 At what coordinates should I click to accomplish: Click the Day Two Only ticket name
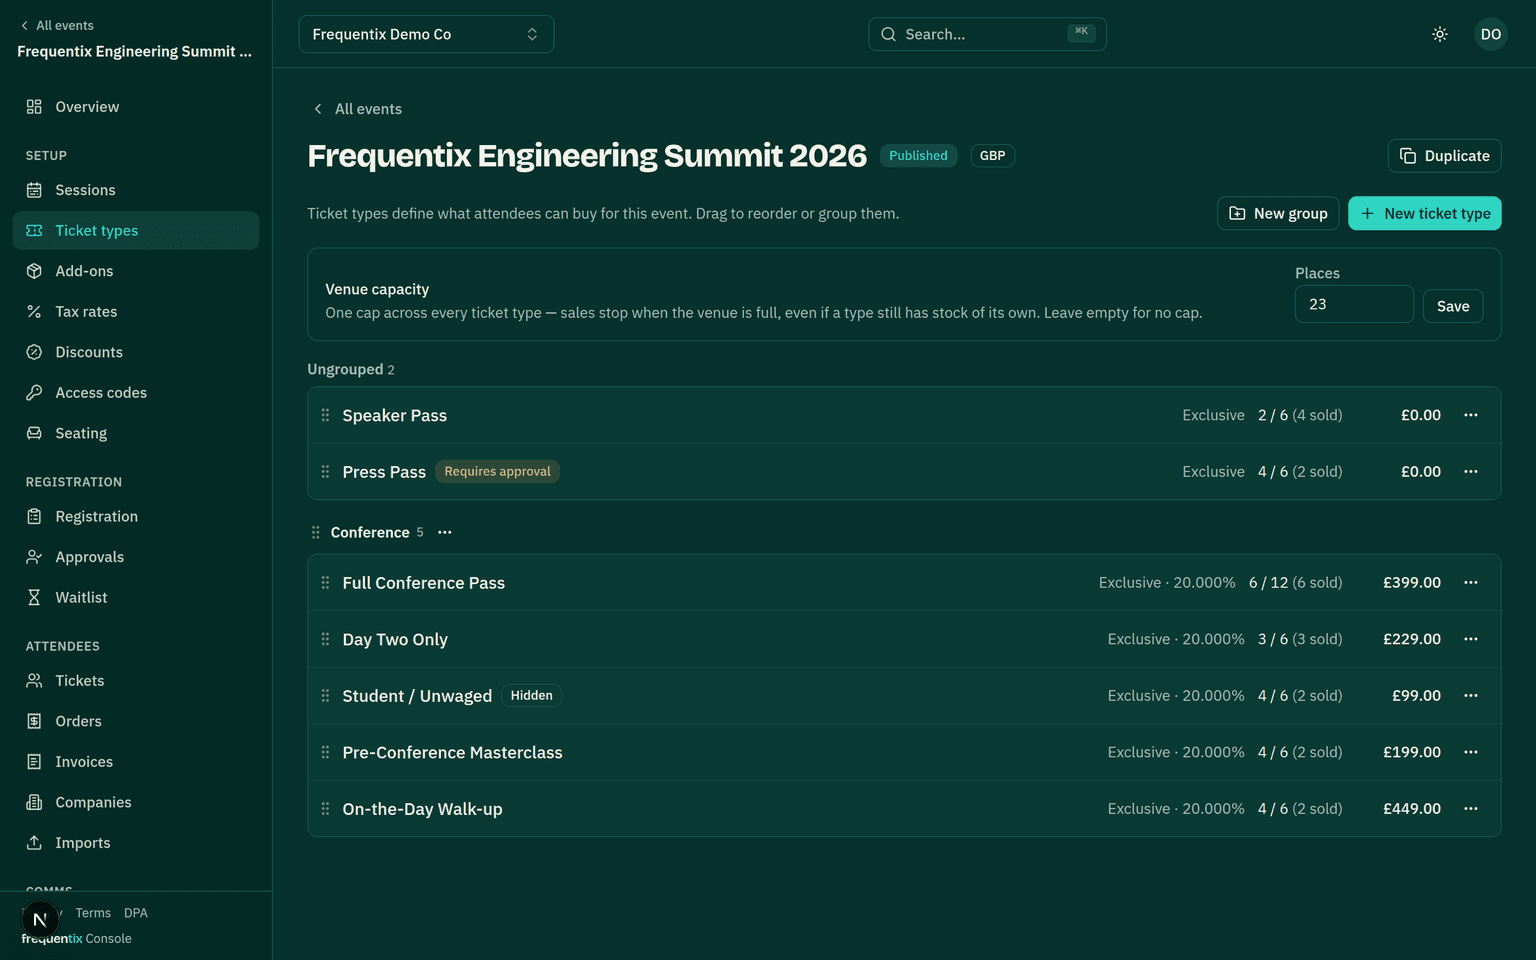pos(395,639)
